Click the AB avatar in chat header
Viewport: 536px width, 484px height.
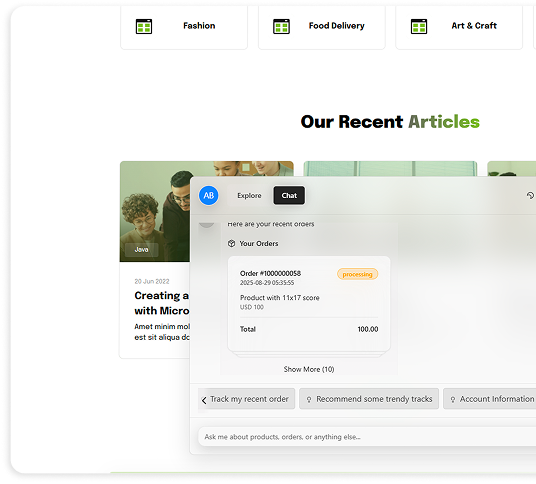209,196
